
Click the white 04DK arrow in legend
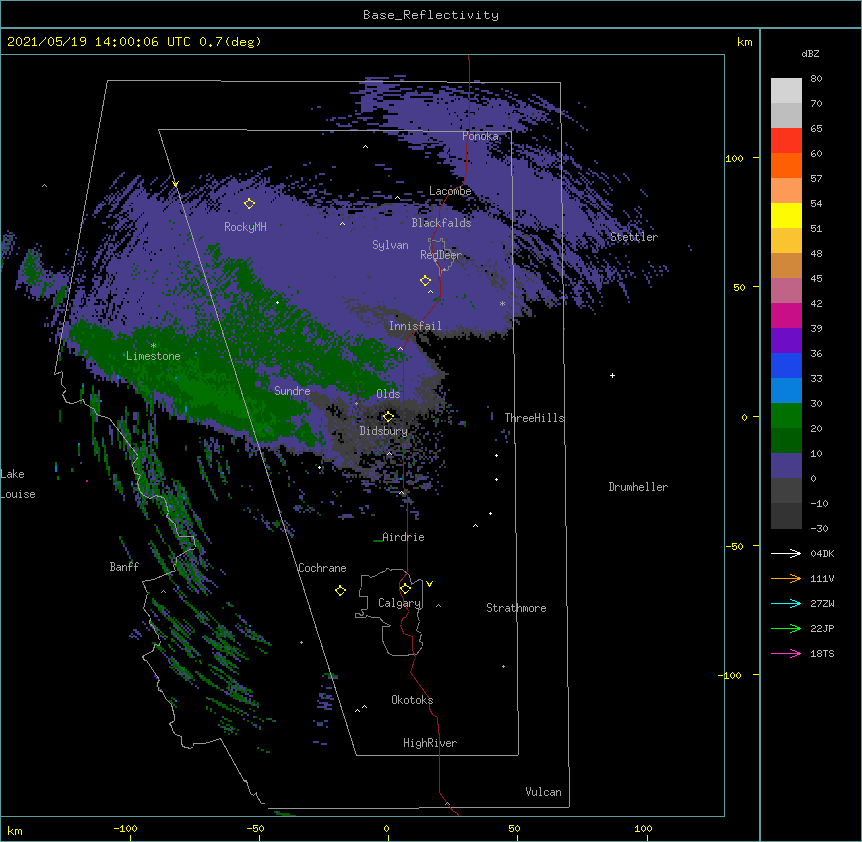(x=786, y=553)
